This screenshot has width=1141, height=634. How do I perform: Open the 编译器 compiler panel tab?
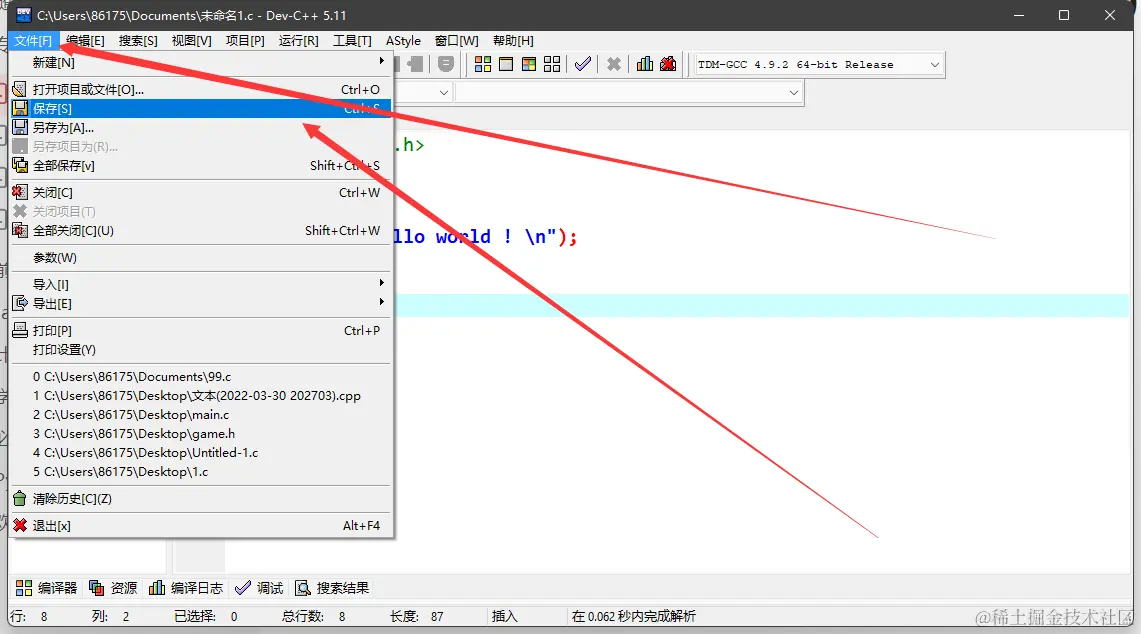[47, 587]
